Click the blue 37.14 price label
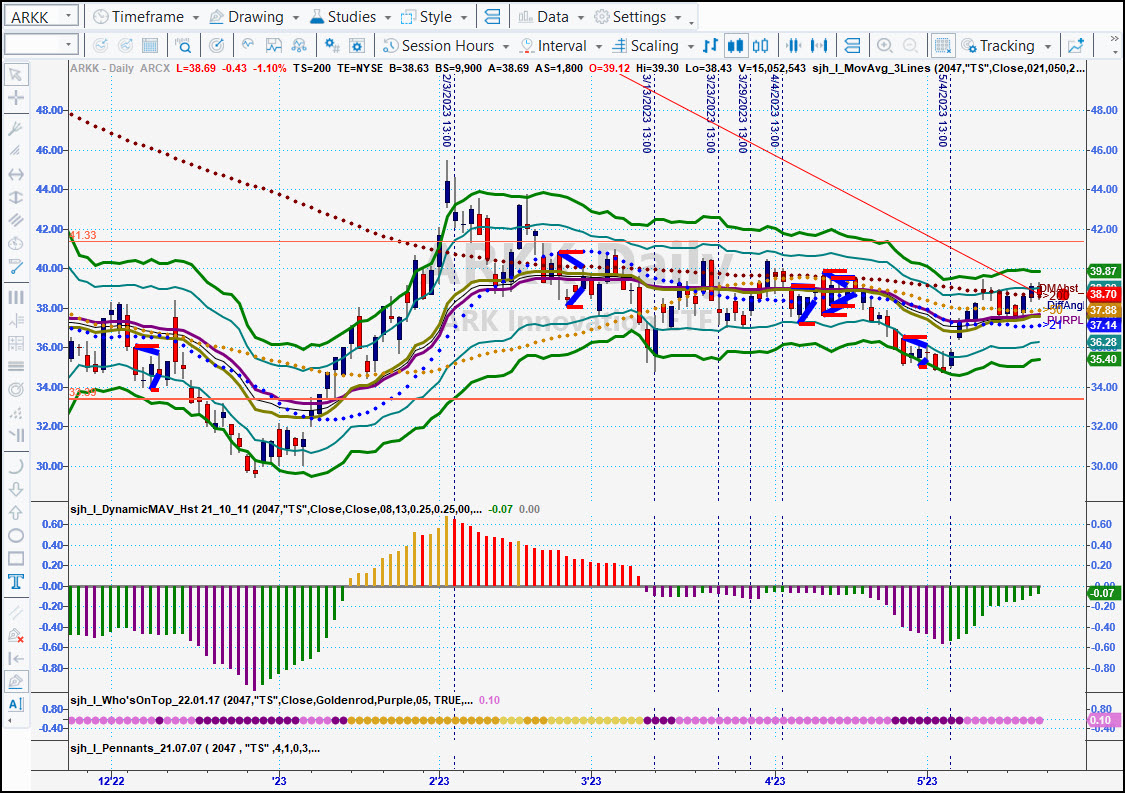1125x793 pixels. coord(1103,325)
